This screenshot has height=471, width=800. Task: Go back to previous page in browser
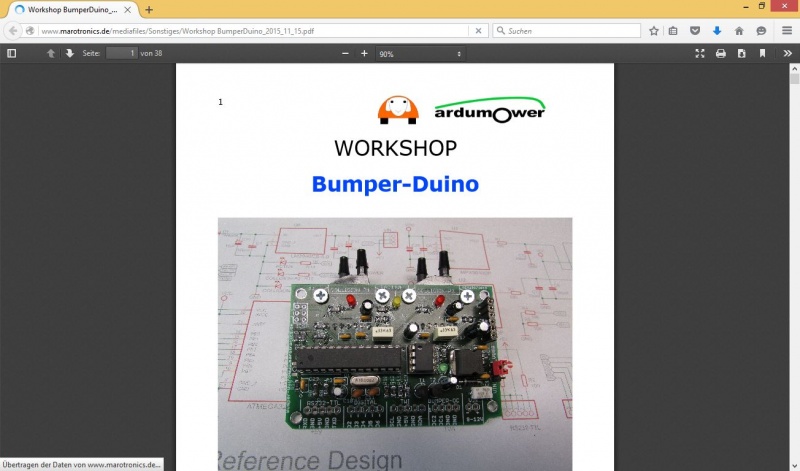coord(13,31)
